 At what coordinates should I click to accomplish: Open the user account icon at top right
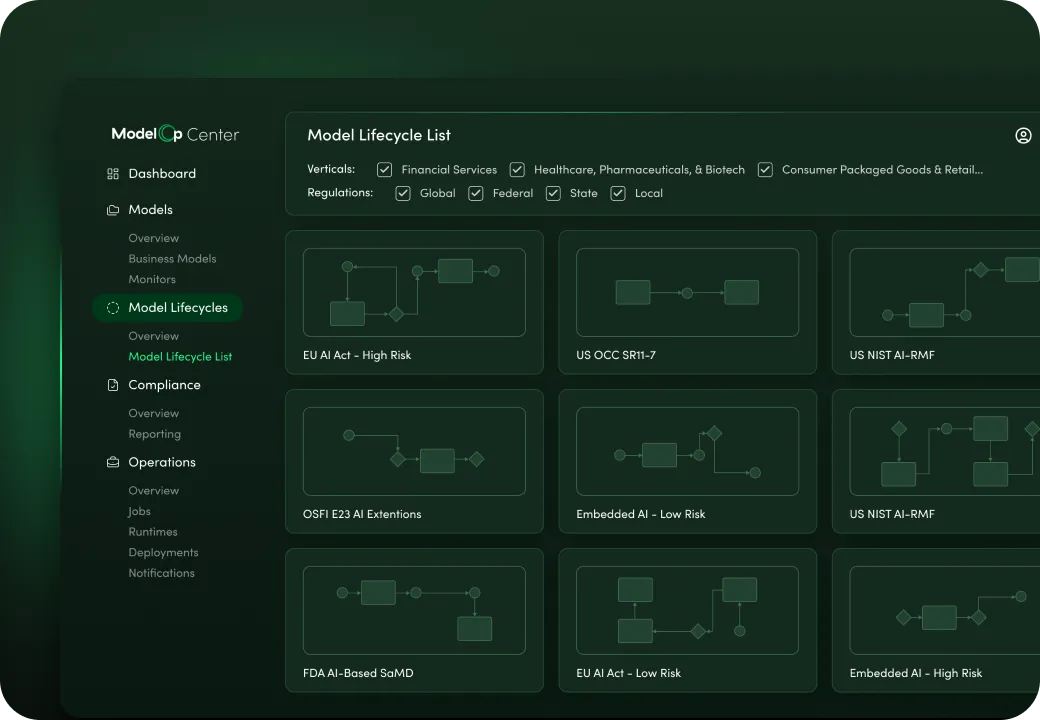point(1023,135)
